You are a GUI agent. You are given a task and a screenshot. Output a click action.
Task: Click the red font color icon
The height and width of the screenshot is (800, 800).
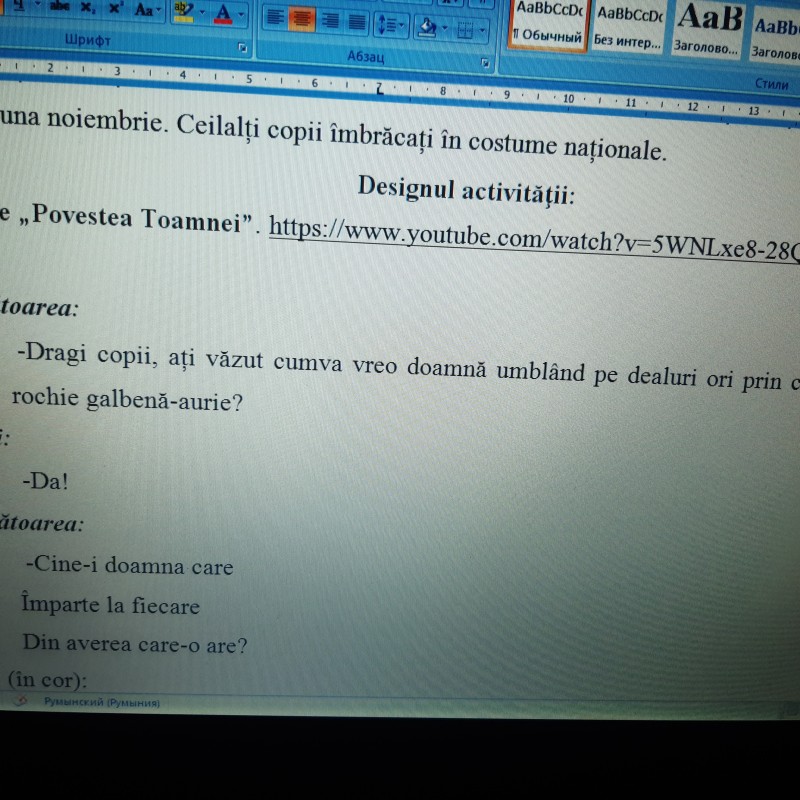221,12
